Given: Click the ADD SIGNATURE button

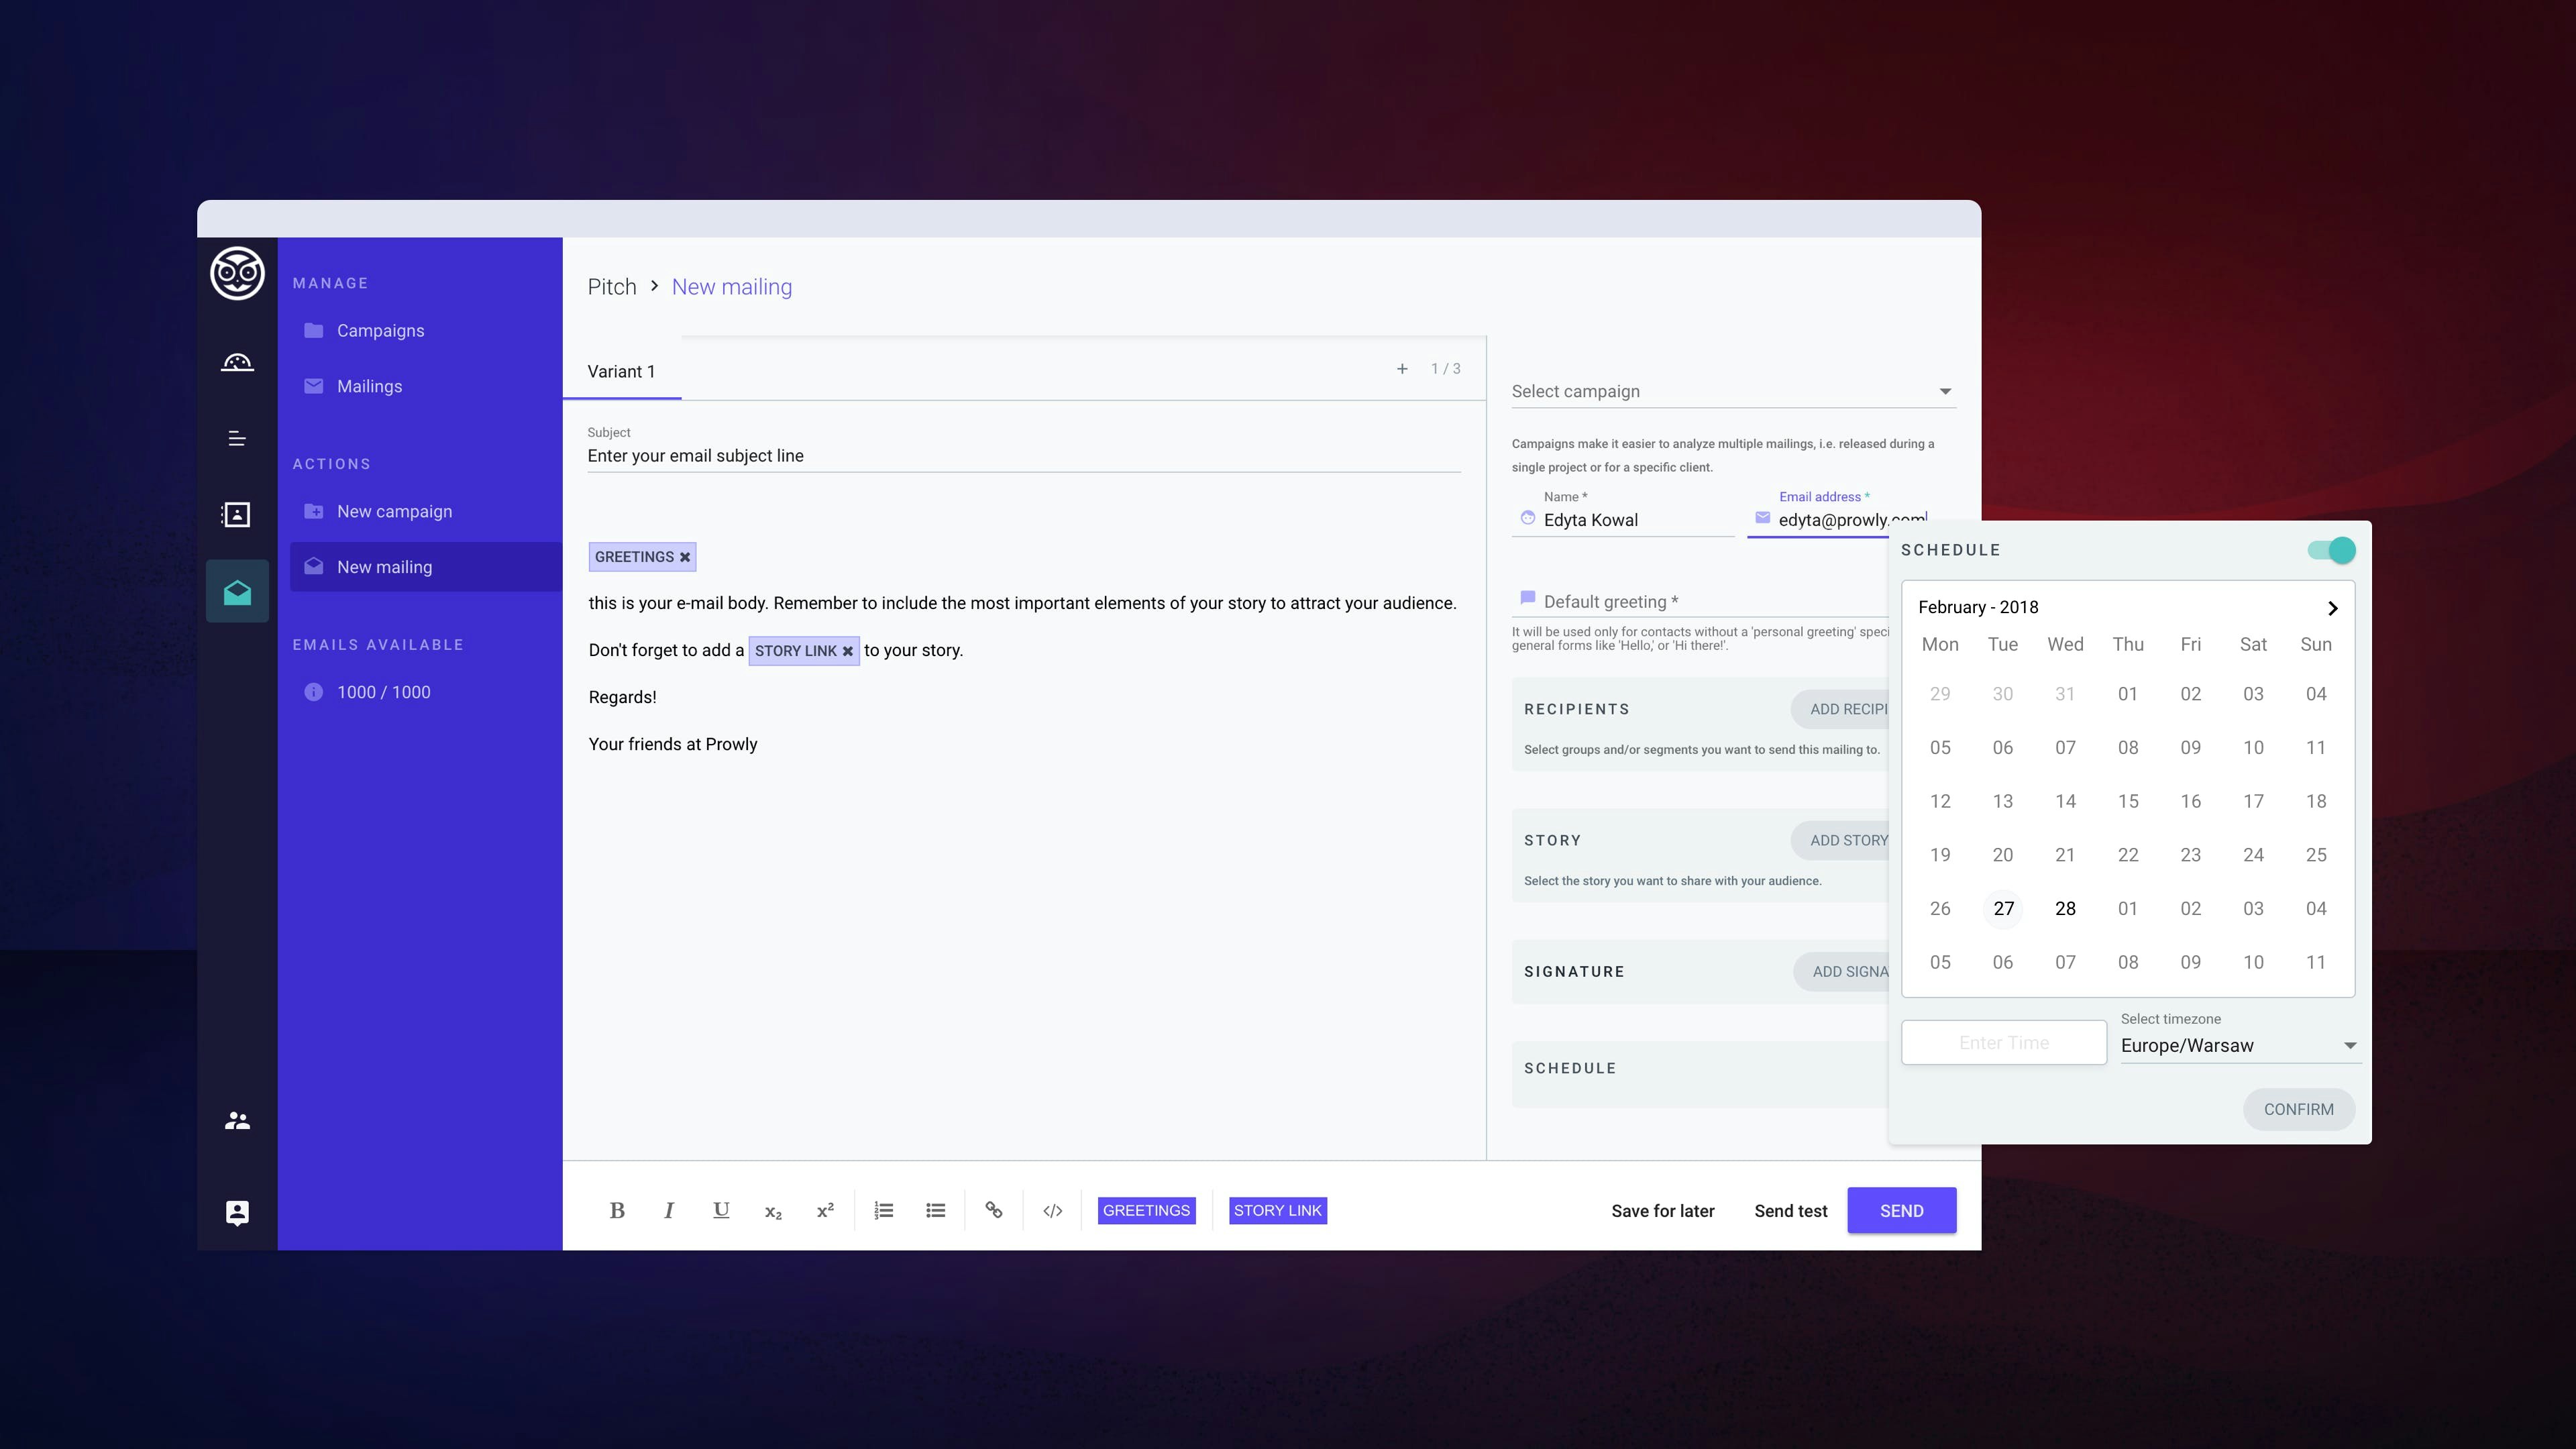Looking at the screenshot, I should [x=1841, y=972].
